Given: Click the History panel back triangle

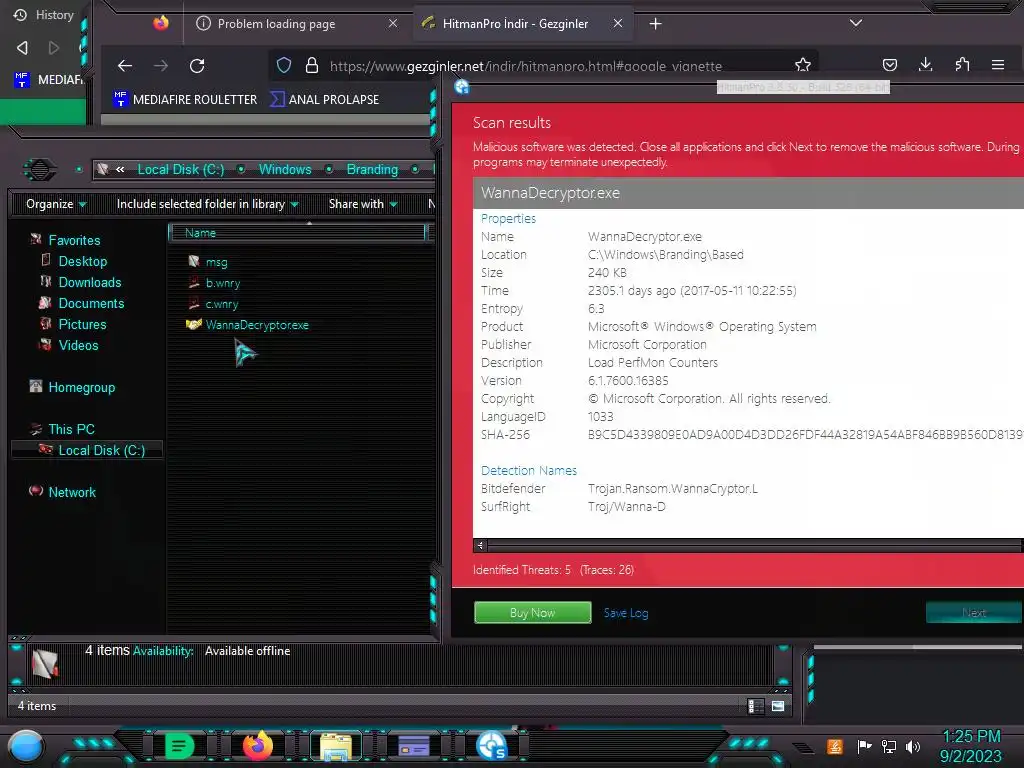Looking at the screenshot, I should pyautogui.click(x=22, y=48).
